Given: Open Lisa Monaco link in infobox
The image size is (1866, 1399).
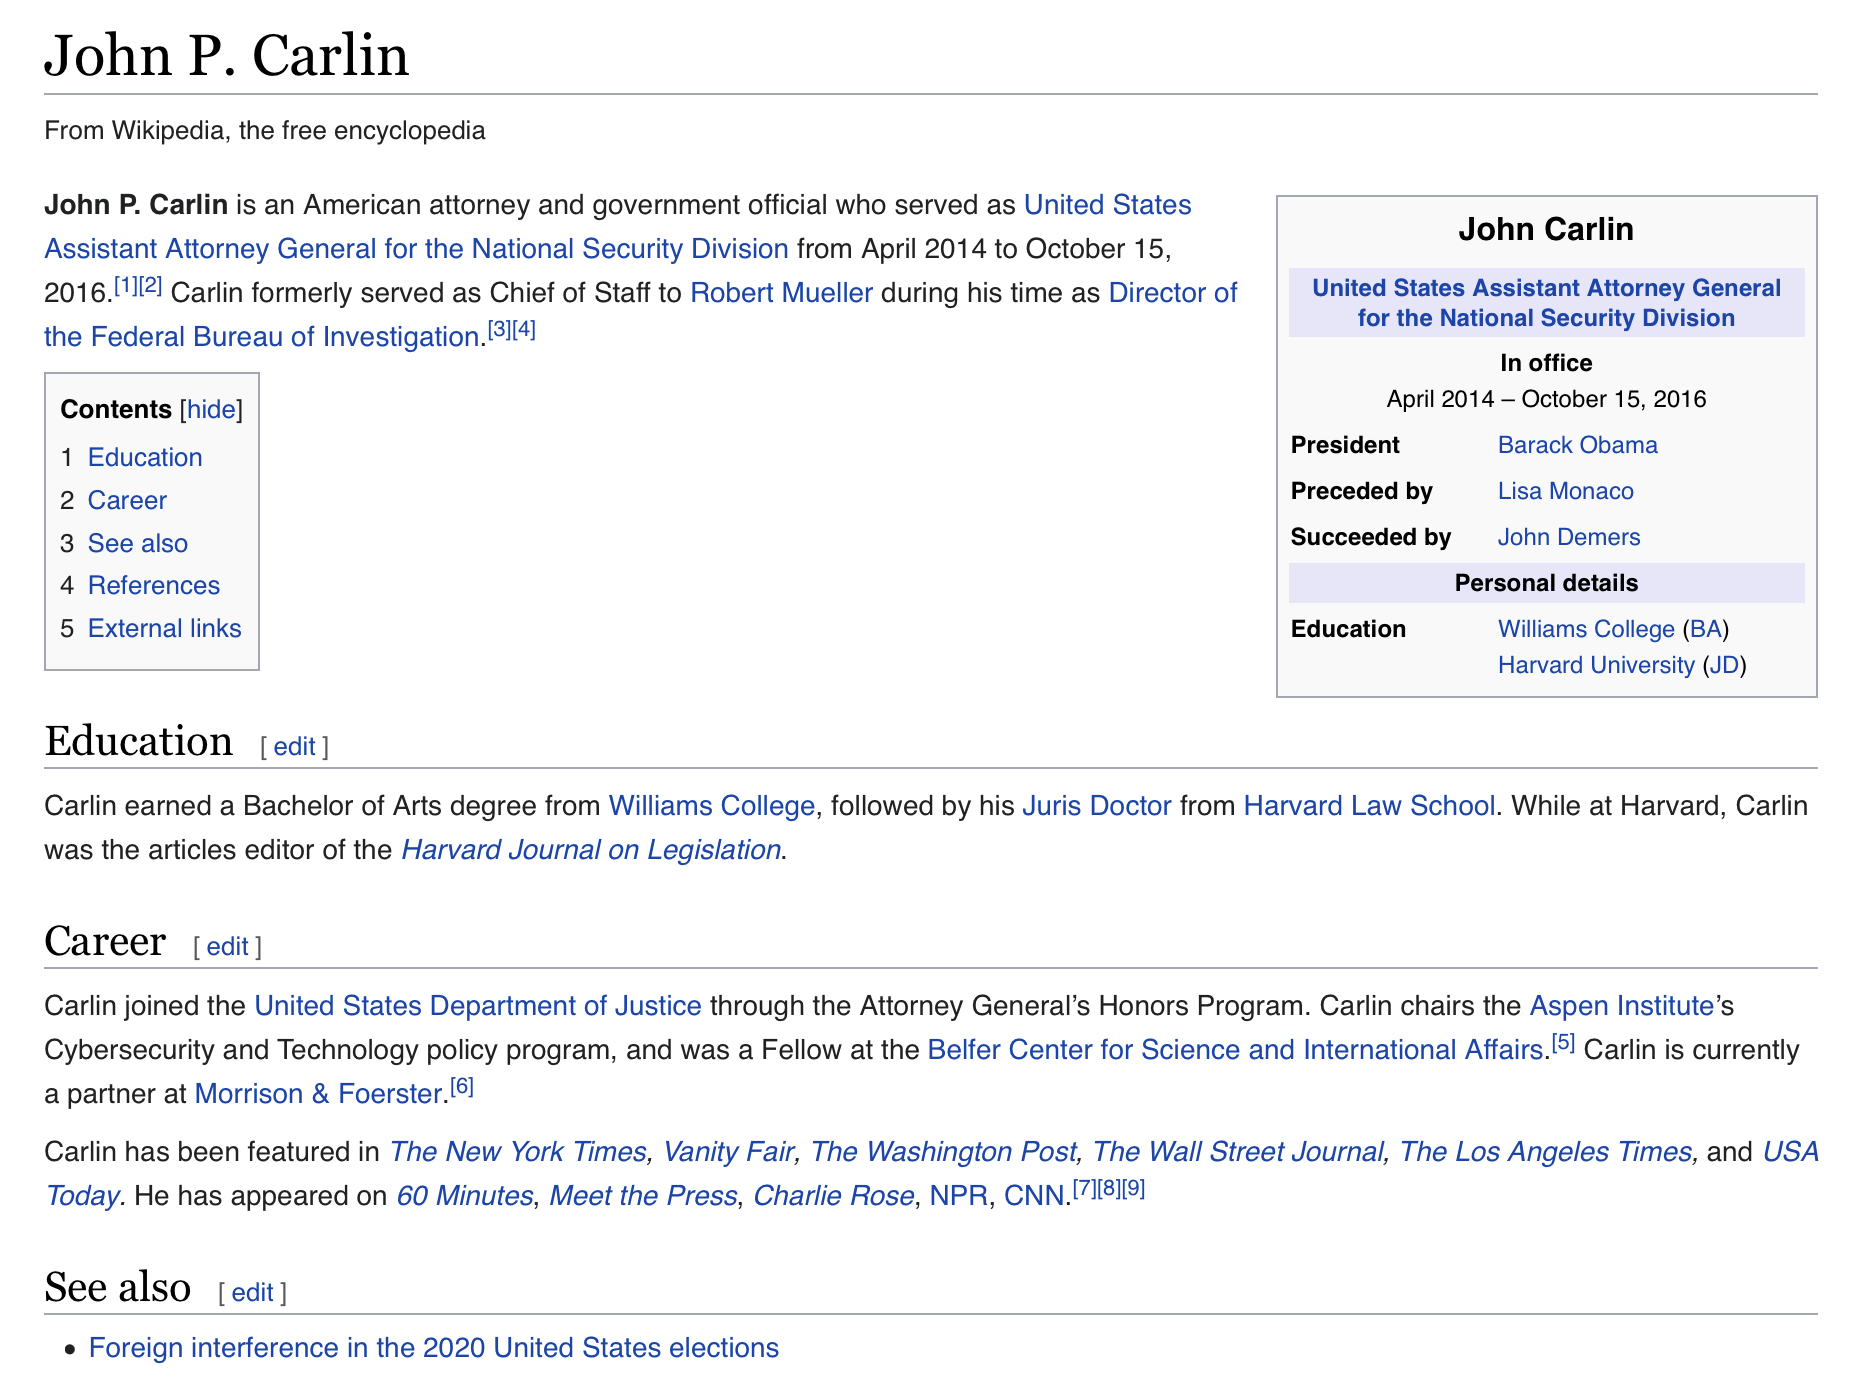Looking at the screenshot, I should coord(1565,491).
